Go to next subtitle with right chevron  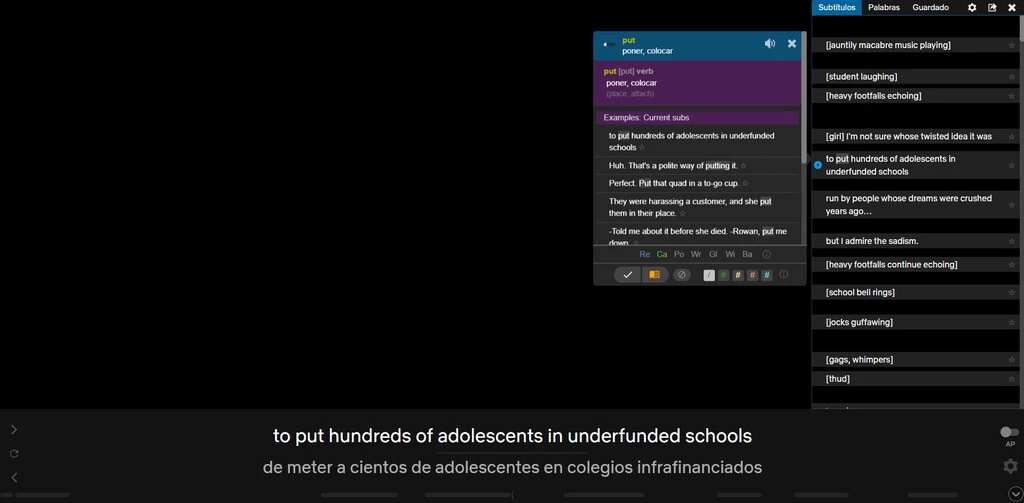click(x=14, y=430)
